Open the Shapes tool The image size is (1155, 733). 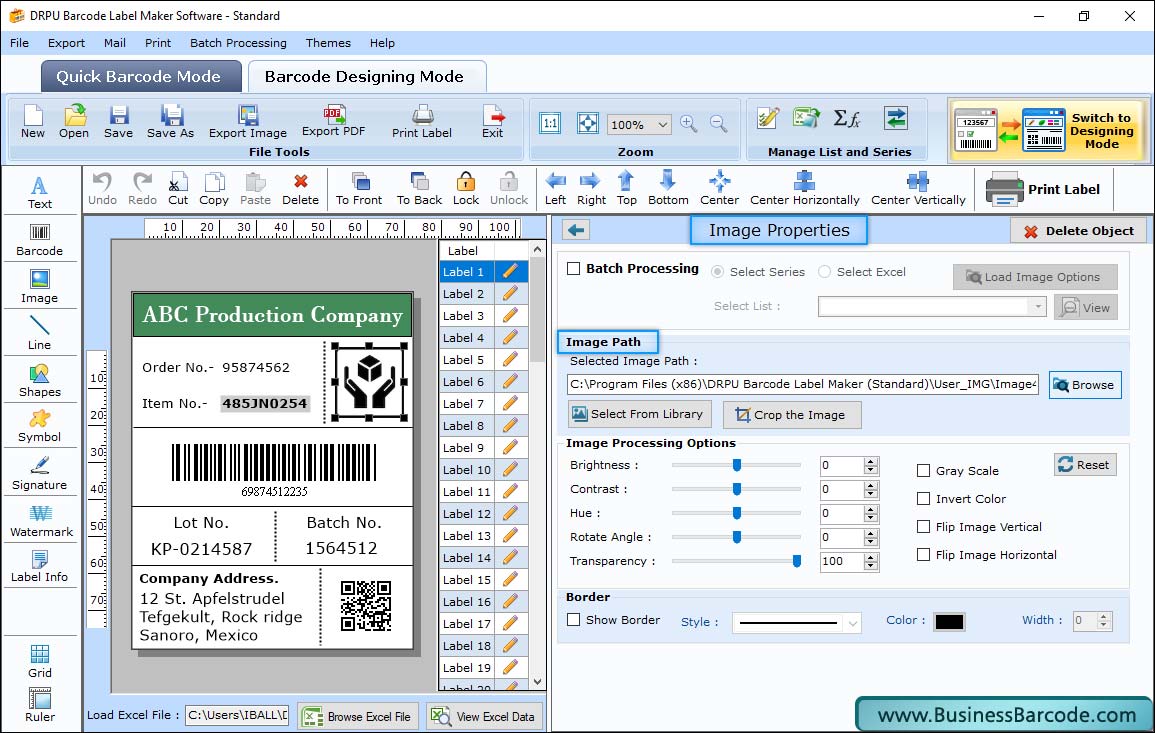coord(40,380)
